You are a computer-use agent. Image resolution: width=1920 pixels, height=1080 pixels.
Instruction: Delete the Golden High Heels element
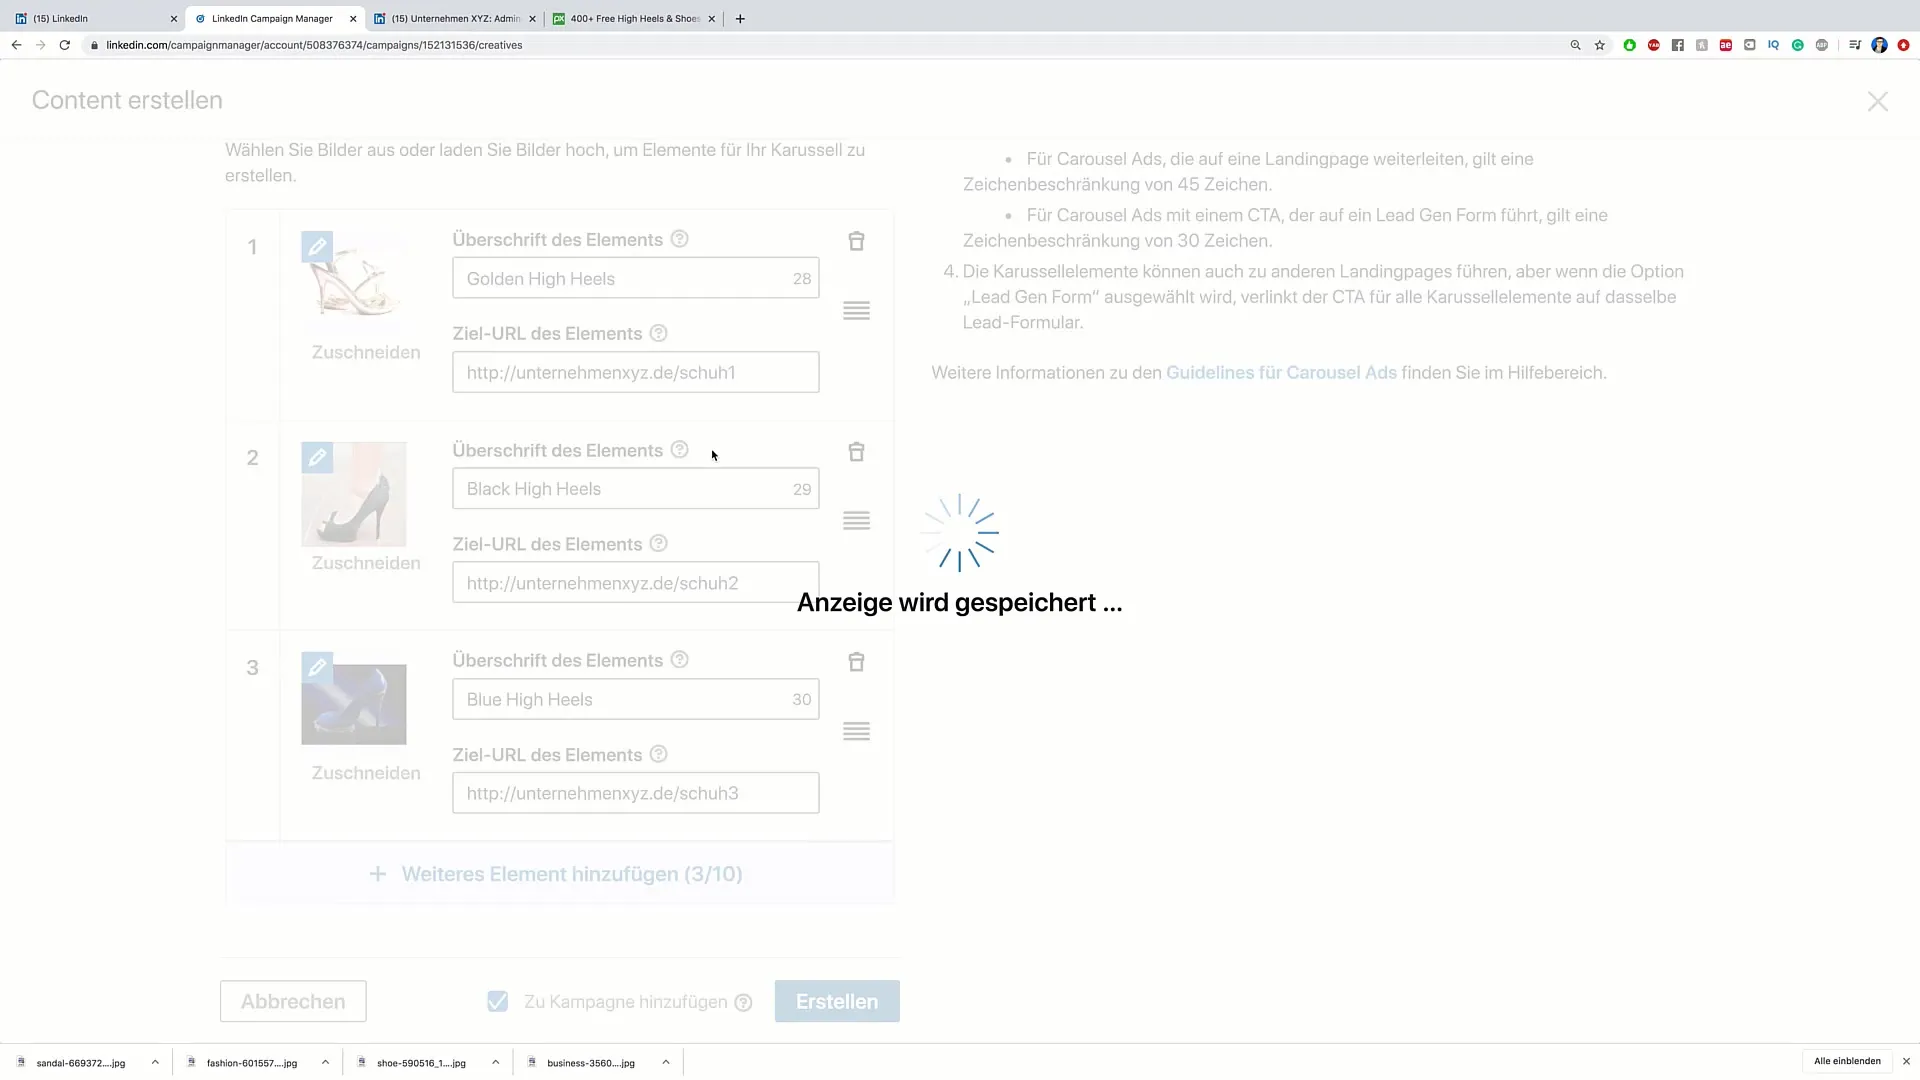click(856, 241)
